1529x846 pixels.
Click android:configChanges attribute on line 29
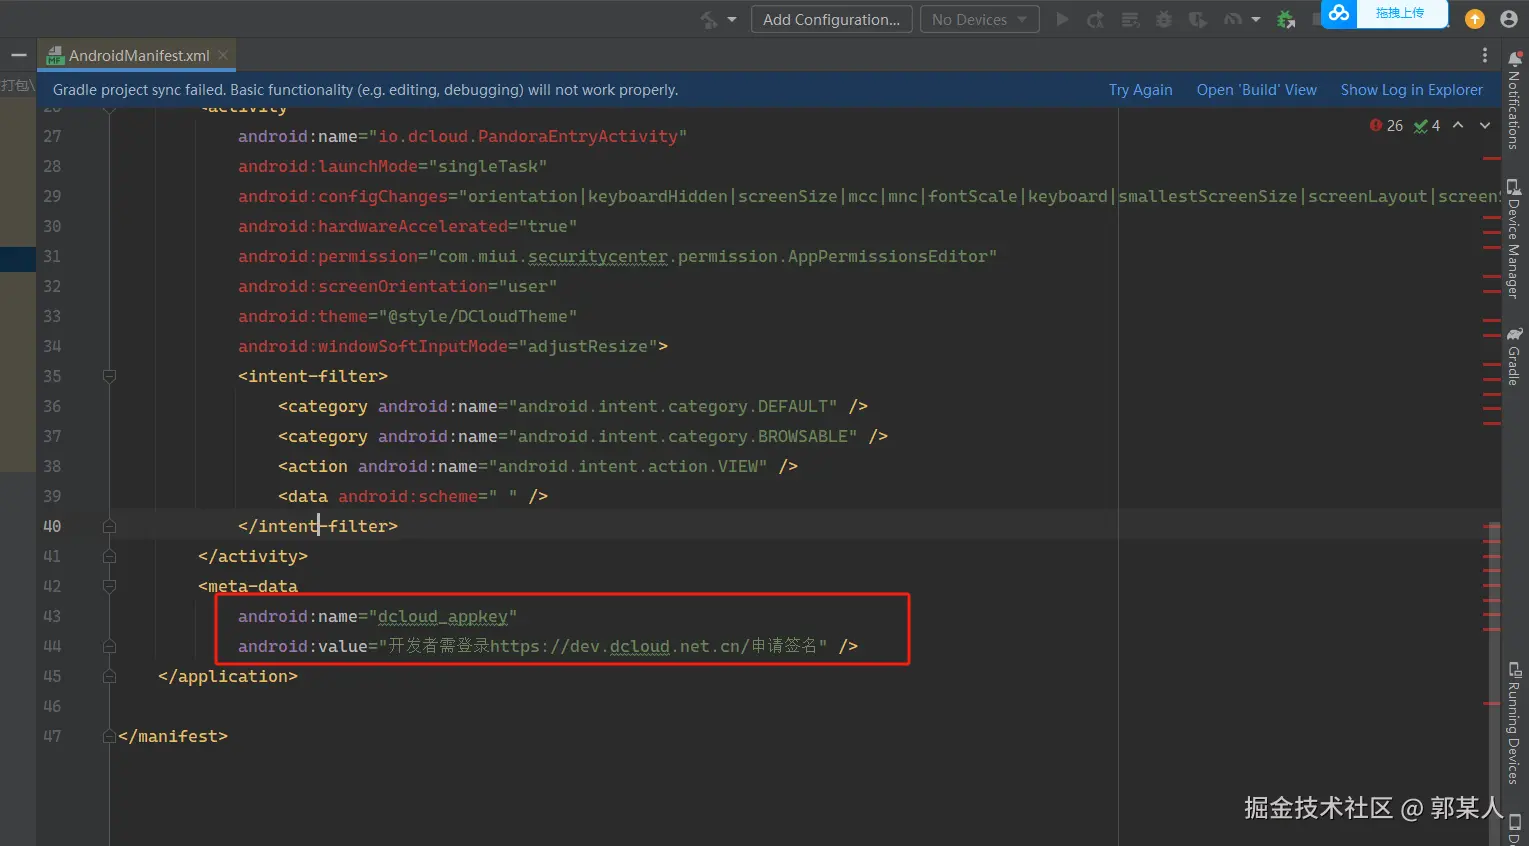coord(343,196)
